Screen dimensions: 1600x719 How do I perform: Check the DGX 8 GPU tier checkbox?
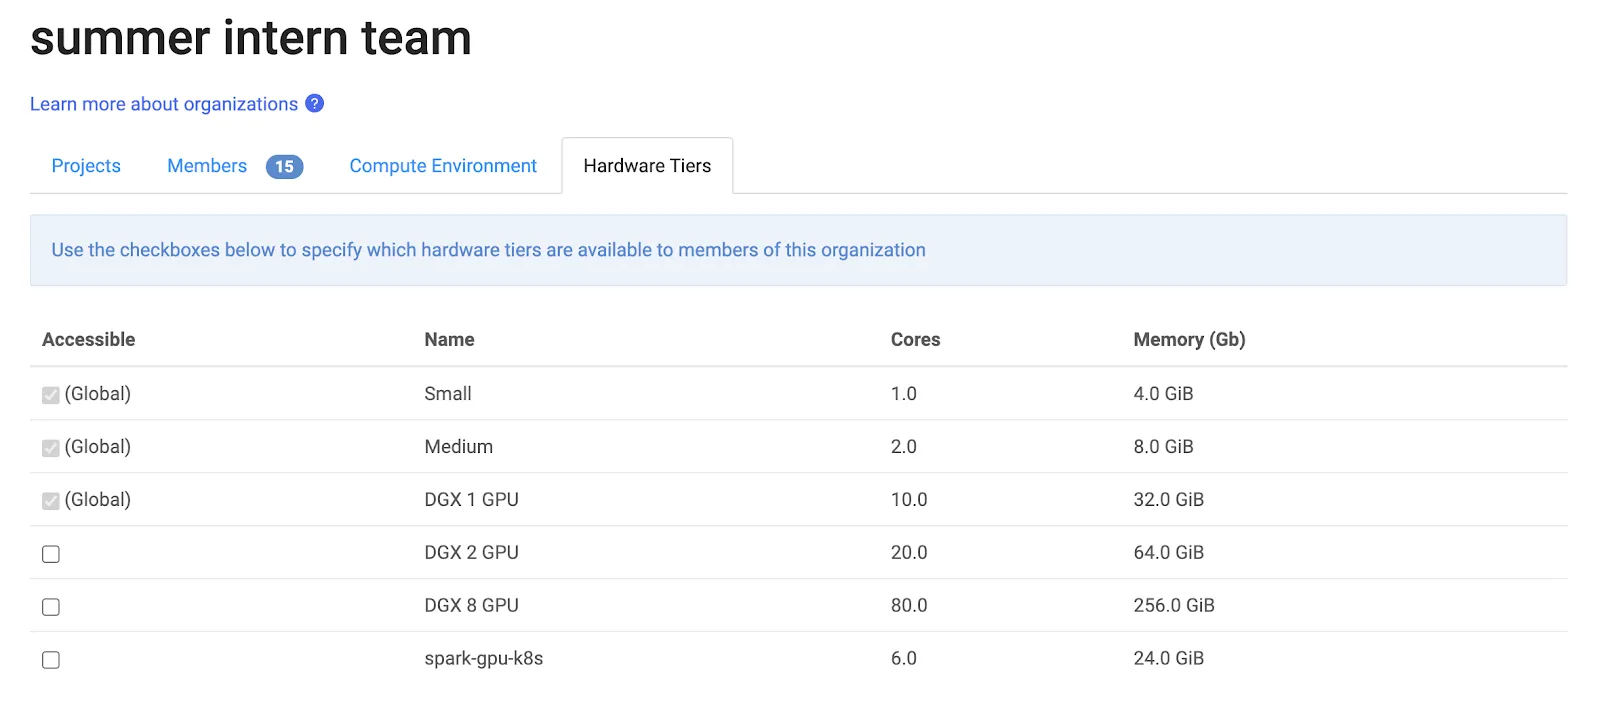coord(51,607)
